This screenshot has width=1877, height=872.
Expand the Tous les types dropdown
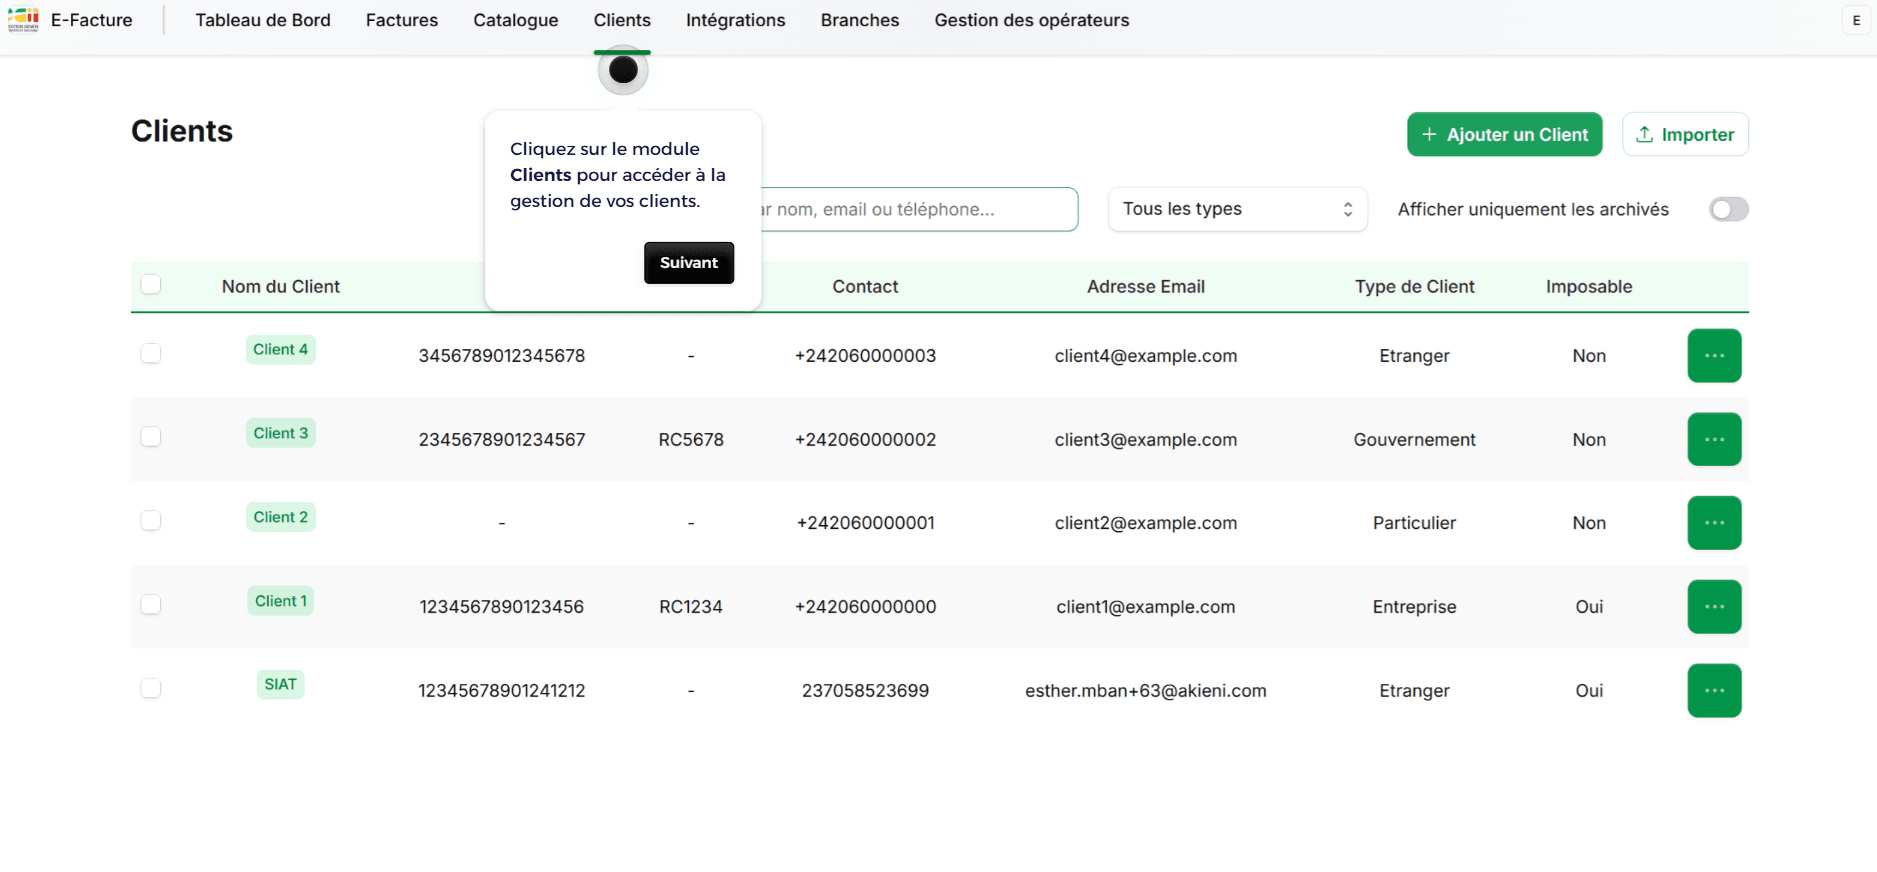[x=1237, y=209]
